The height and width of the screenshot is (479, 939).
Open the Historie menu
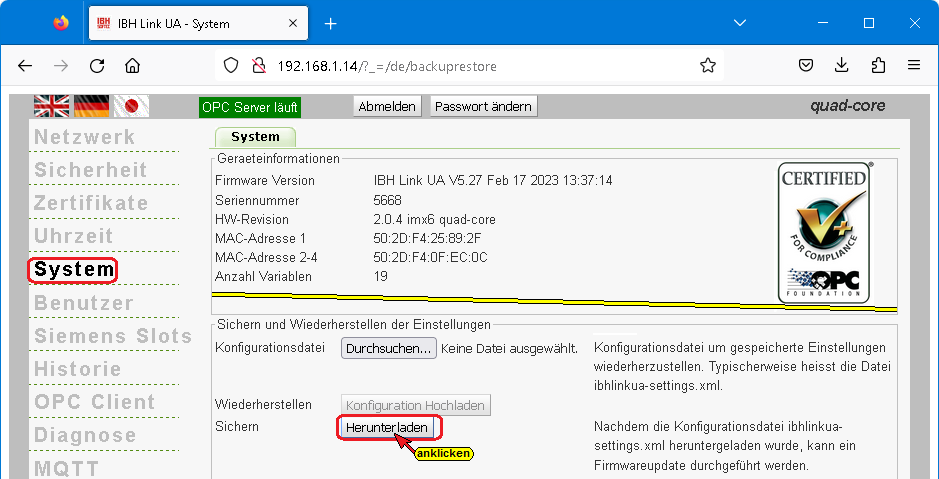pos(78,369)
